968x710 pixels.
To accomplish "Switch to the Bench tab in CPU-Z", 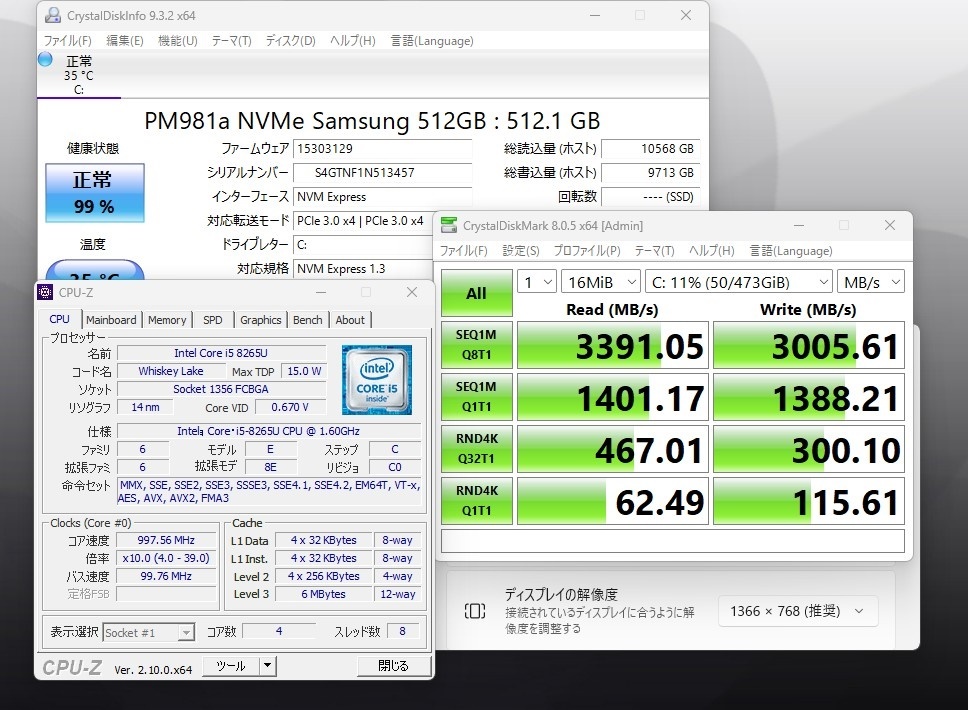I will [307, 320].
